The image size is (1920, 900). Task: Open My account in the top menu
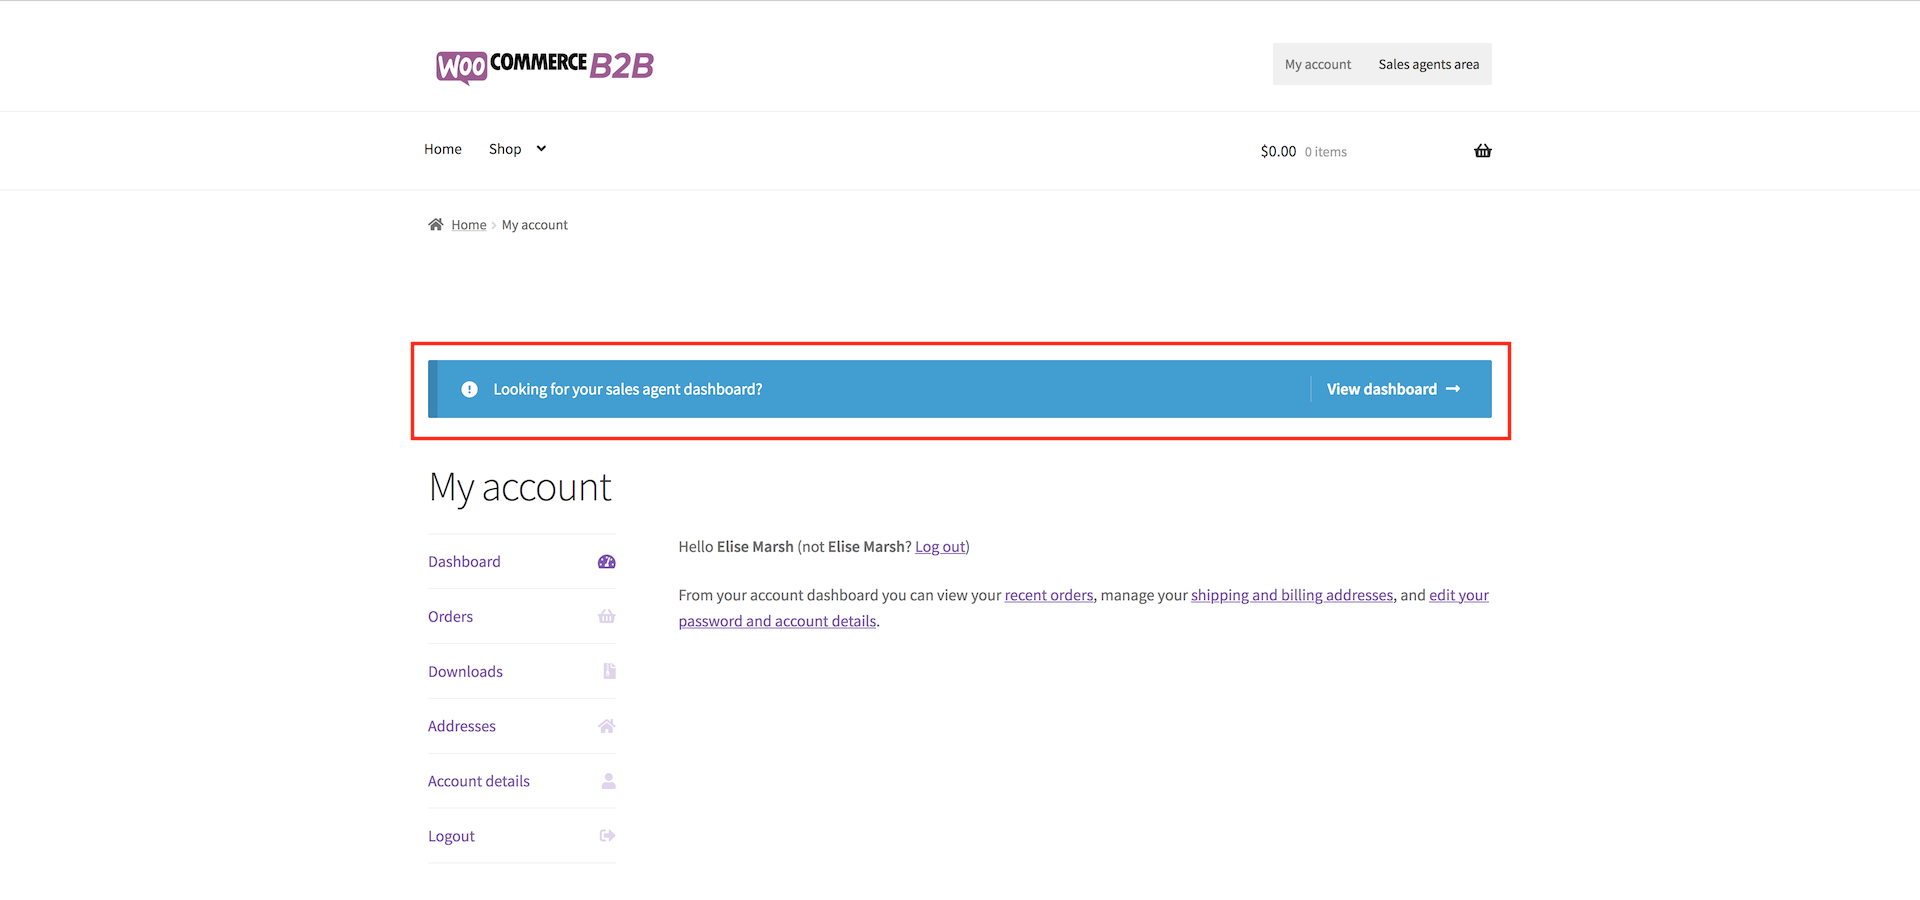click(1317, 64)
